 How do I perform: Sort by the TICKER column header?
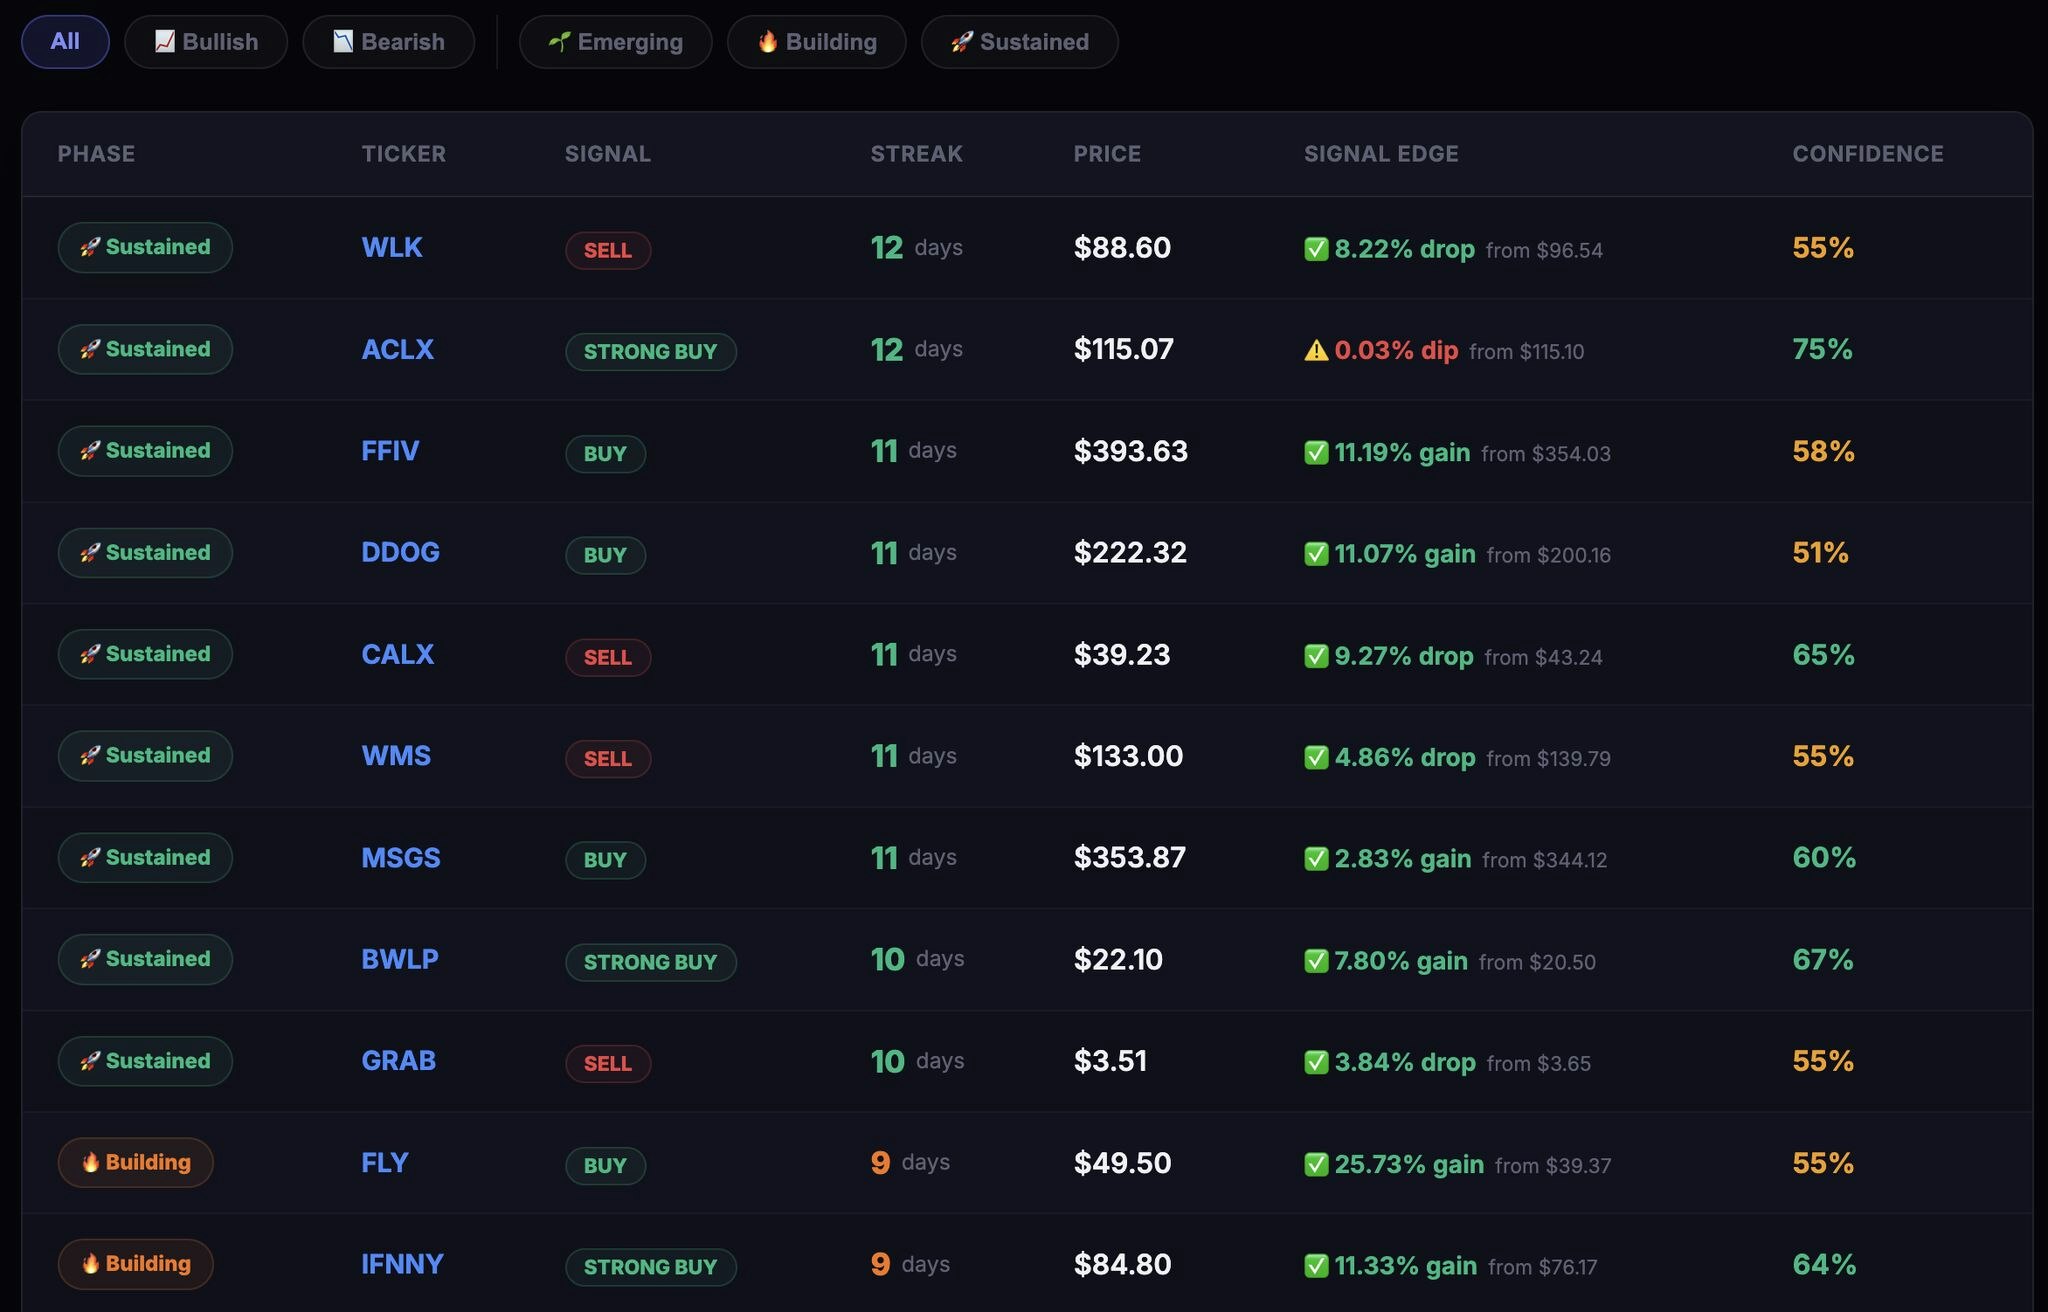[x=404, y=154]
